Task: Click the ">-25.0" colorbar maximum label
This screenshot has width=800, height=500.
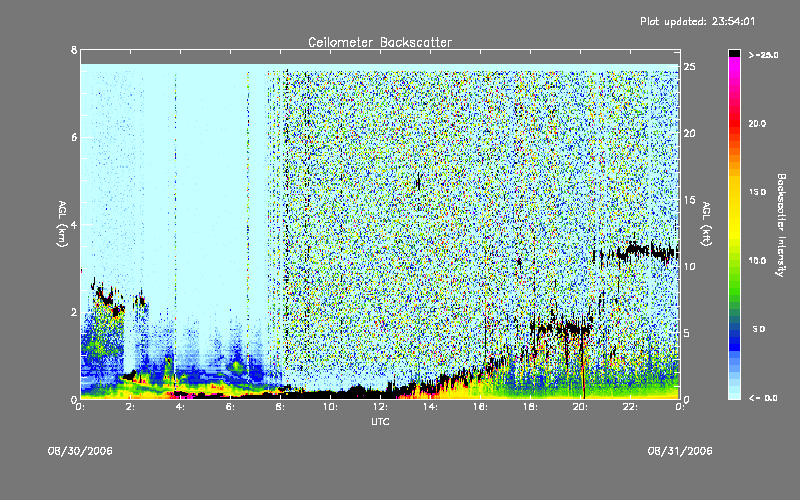Action: point(763,55)
